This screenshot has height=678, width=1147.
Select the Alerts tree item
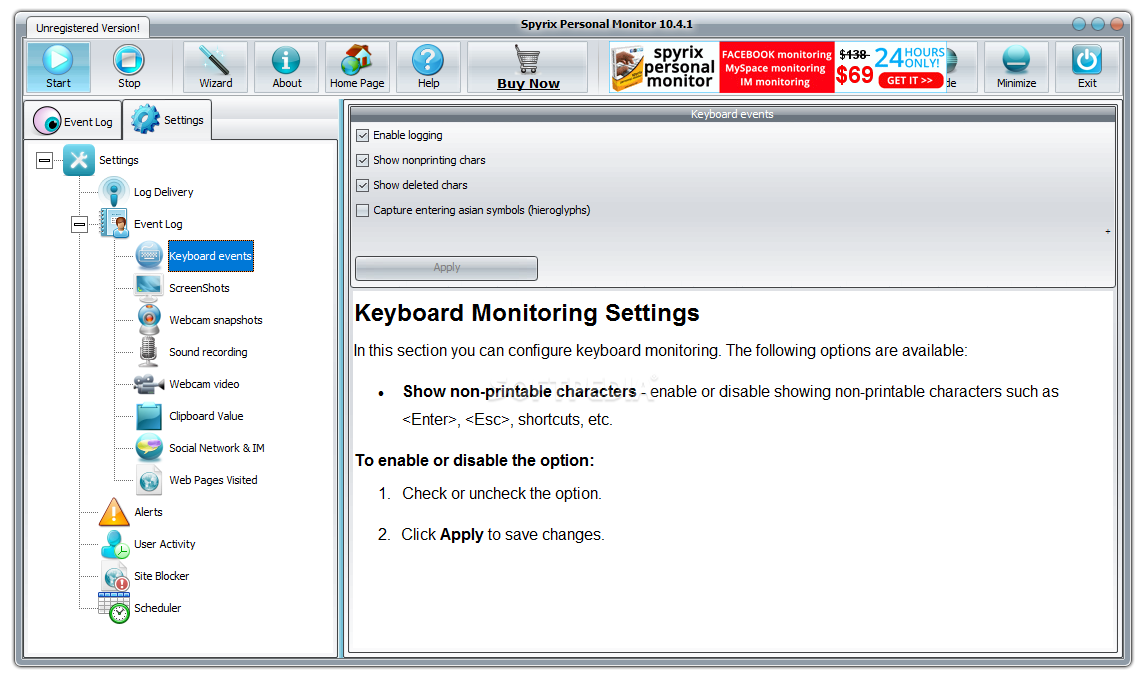tap(148, 512)
